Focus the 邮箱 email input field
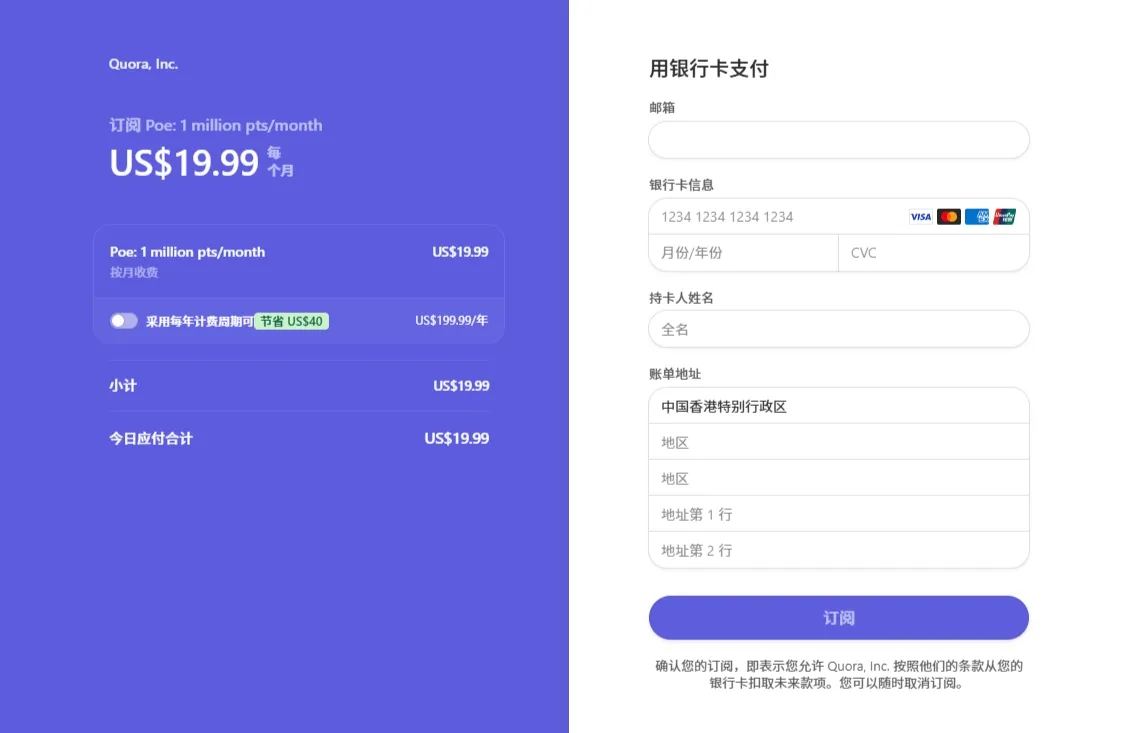This screenshot has height=733, width=1128. pos(838,140)
